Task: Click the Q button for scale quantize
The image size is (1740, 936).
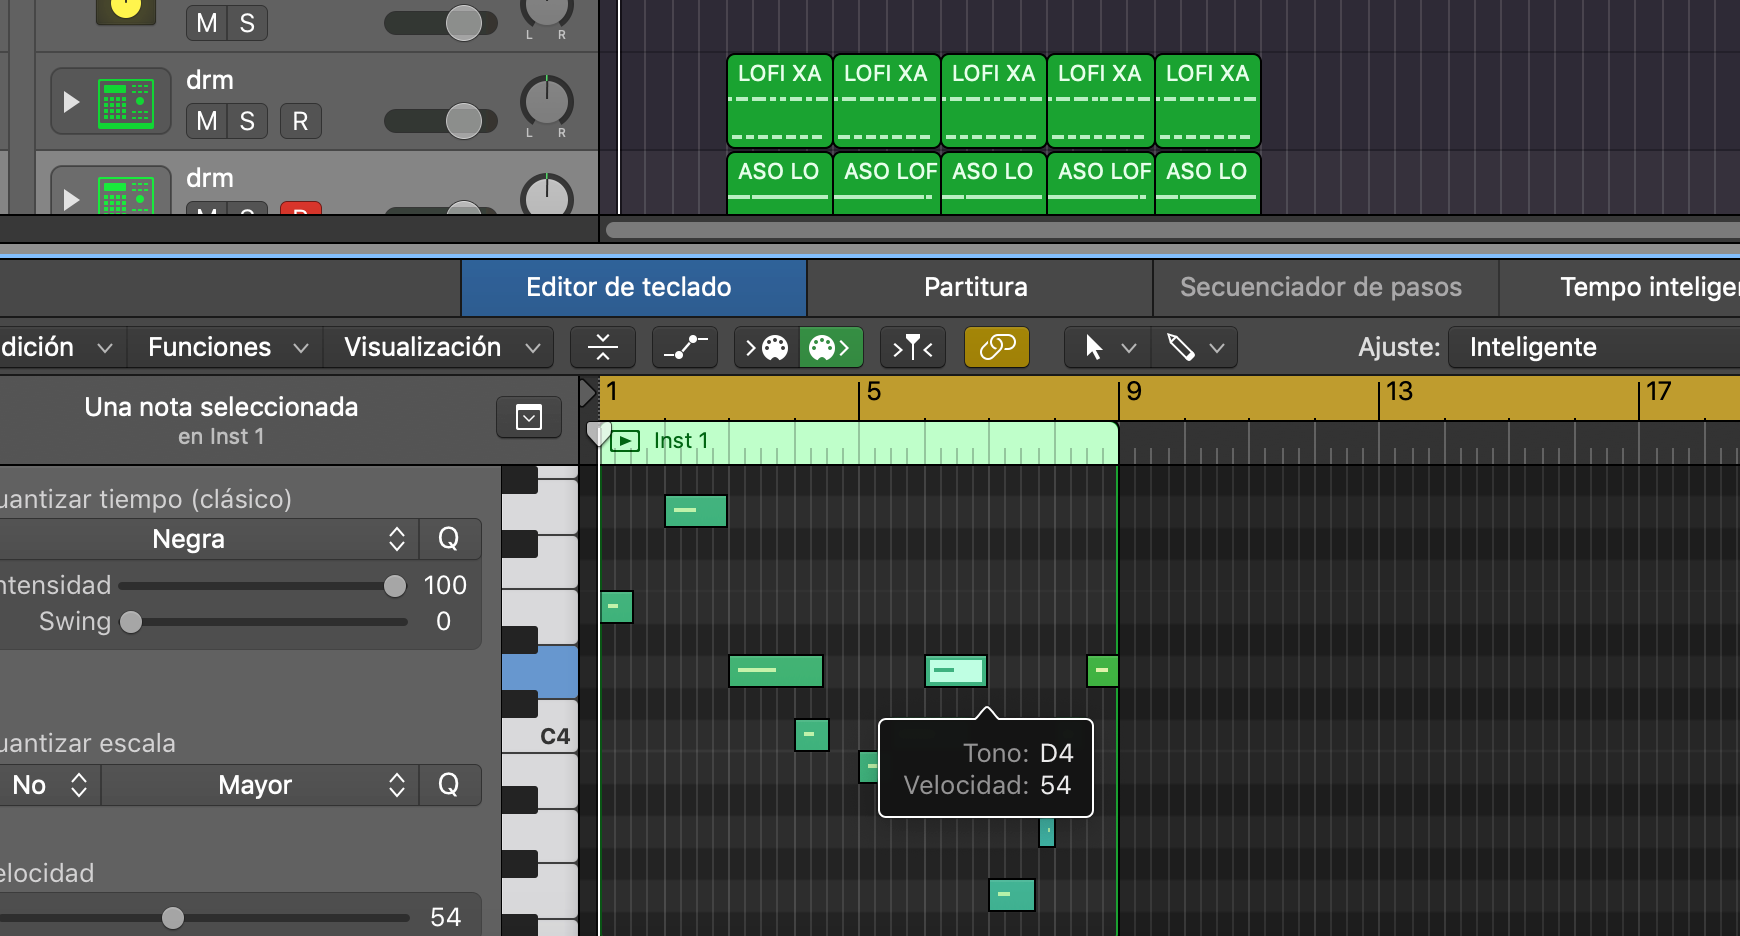Action: click(x=449, y=785)
